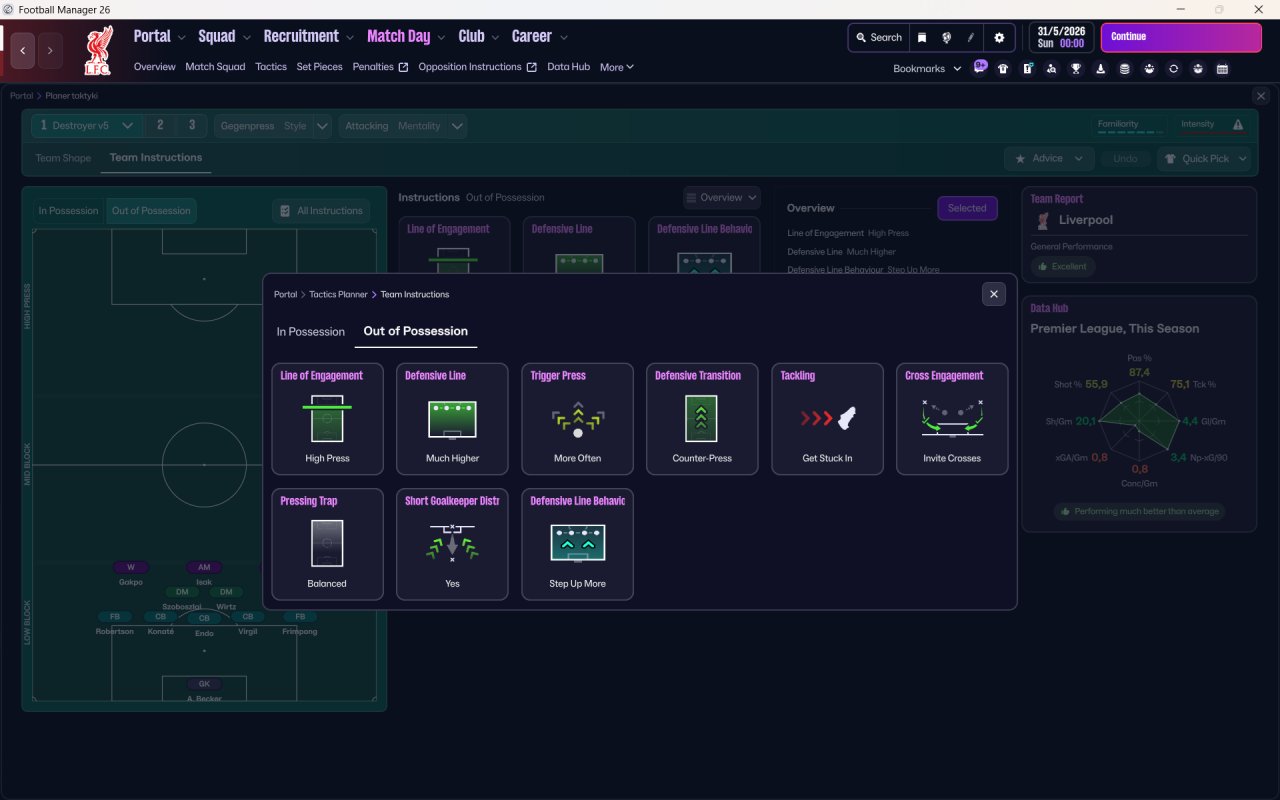Go forward using the right arrow button
The image size is (1280, 800).
click(x=50, y=50)
